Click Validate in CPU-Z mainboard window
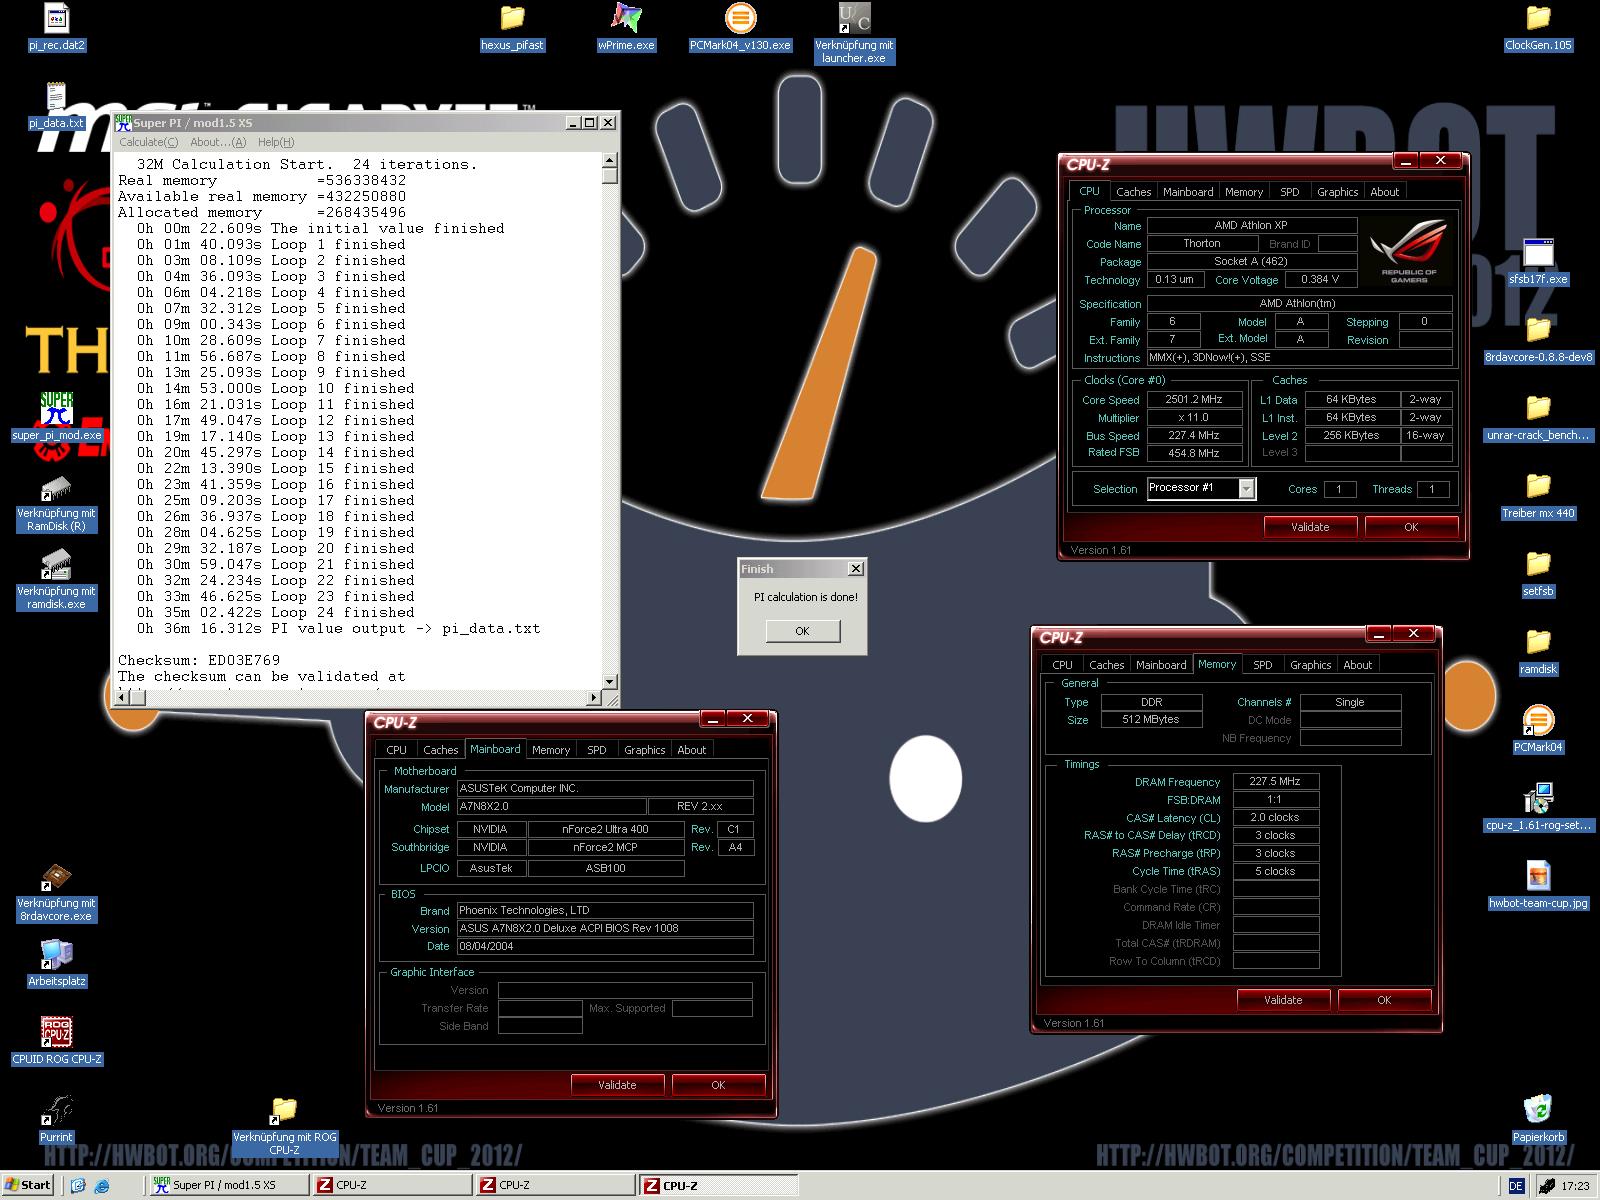The image size is (1600, 1200). point(617,1085)
